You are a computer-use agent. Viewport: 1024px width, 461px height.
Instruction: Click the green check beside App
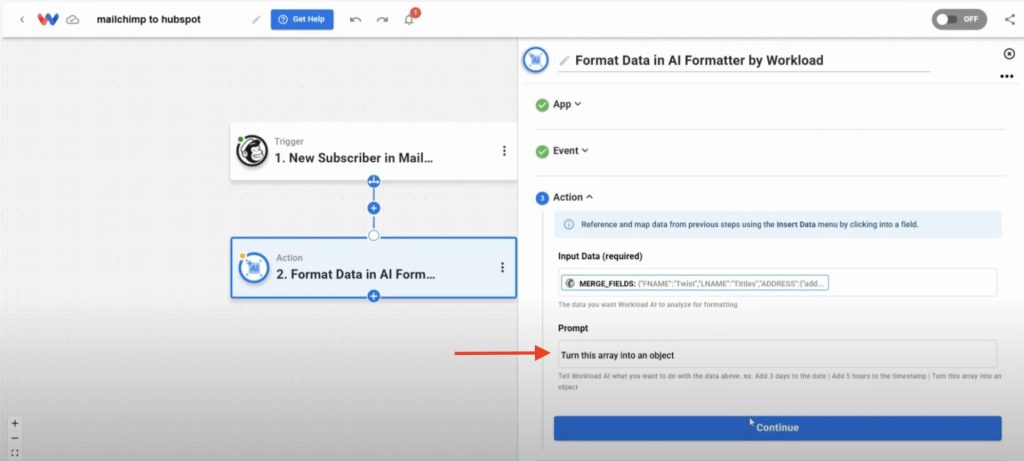(542, 105)
